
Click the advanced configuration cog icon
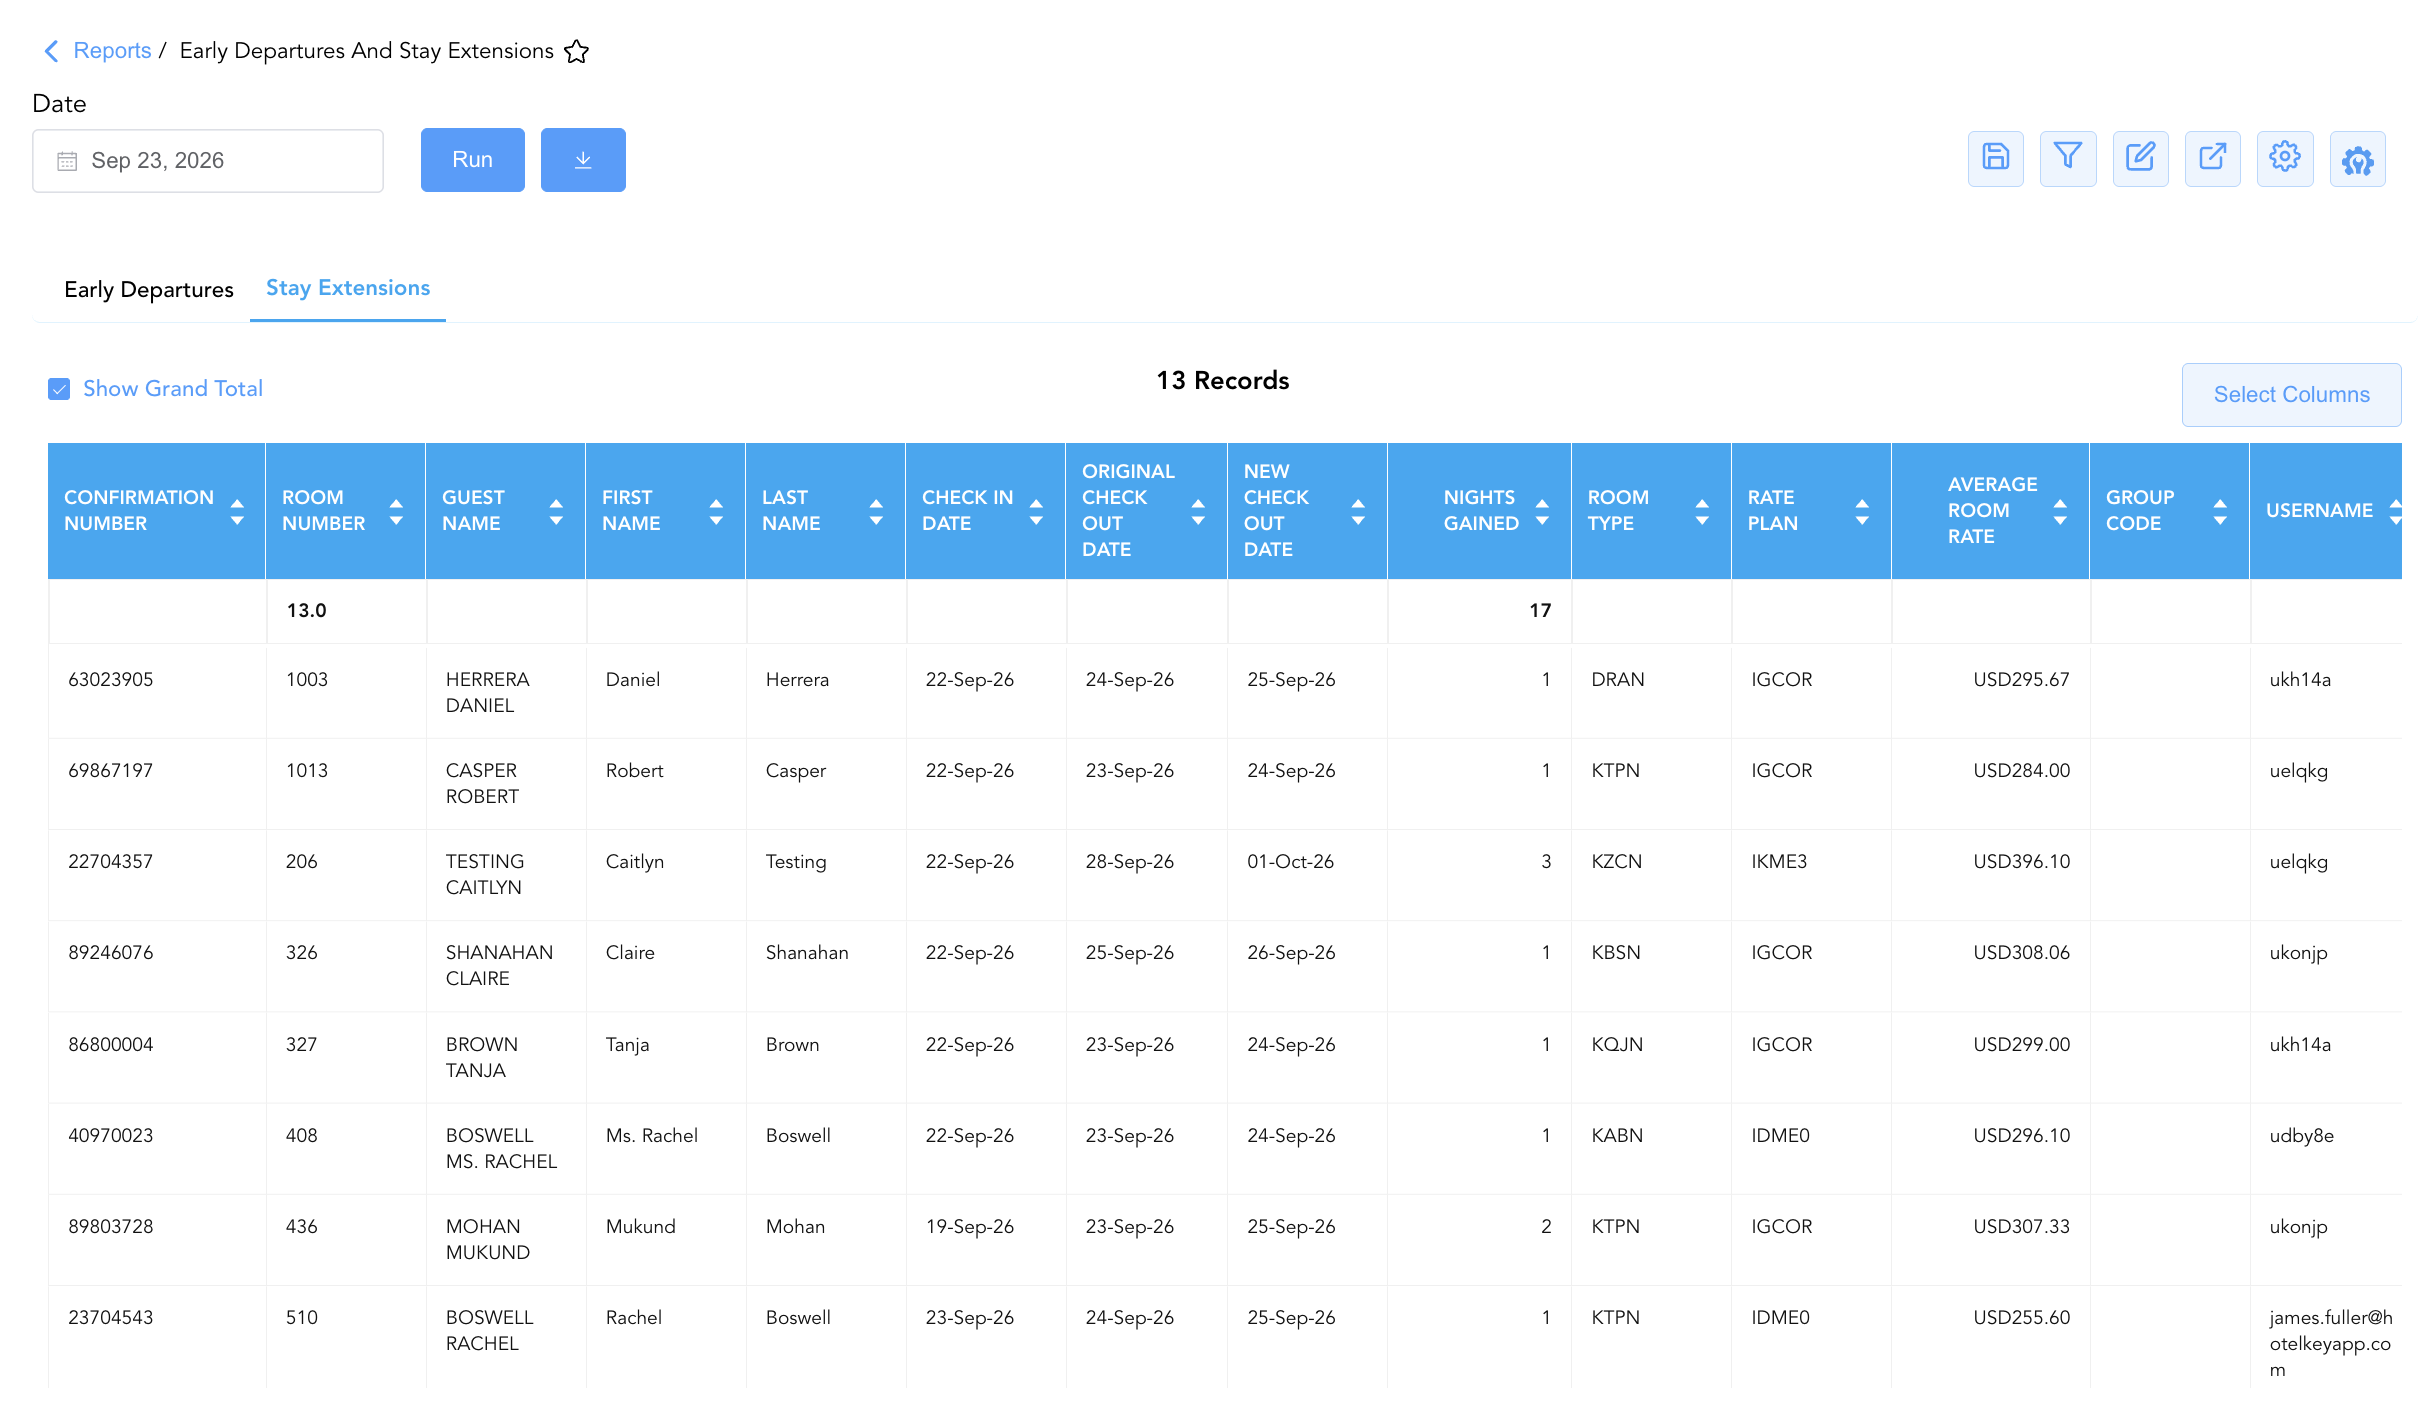[2358, 158]
